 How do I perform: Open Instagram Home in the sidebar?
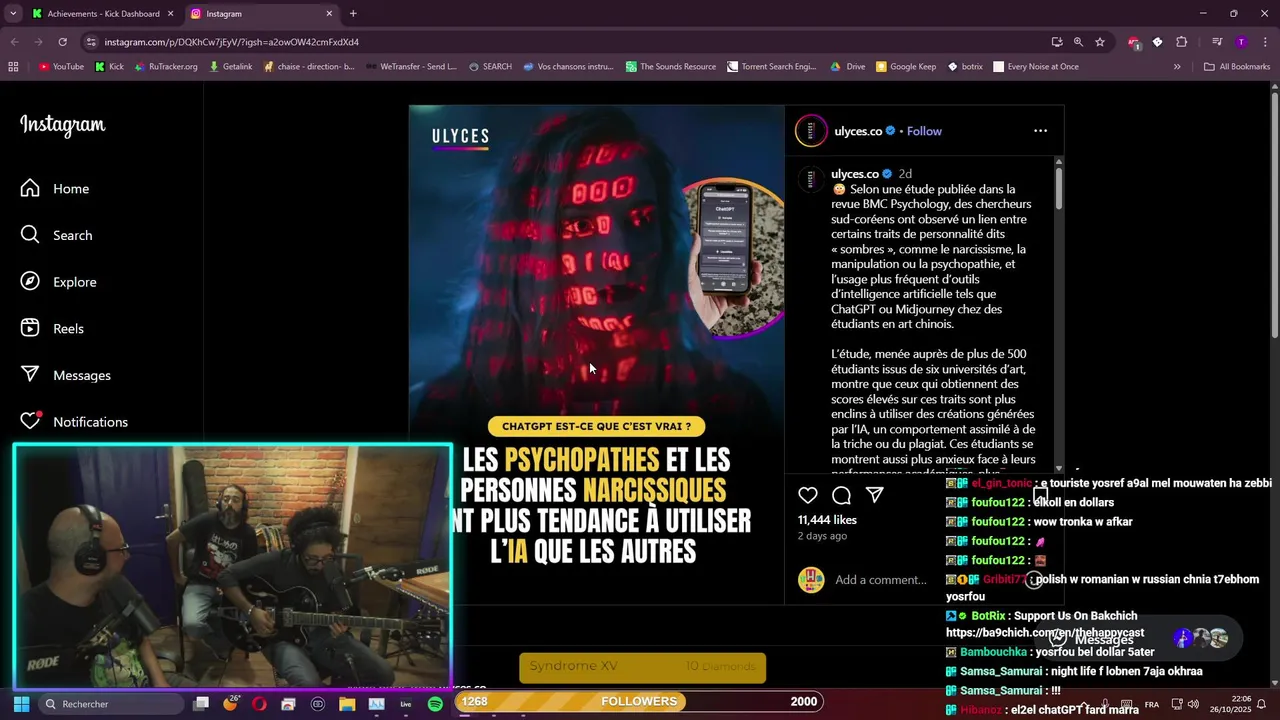(x=55, y=189)
